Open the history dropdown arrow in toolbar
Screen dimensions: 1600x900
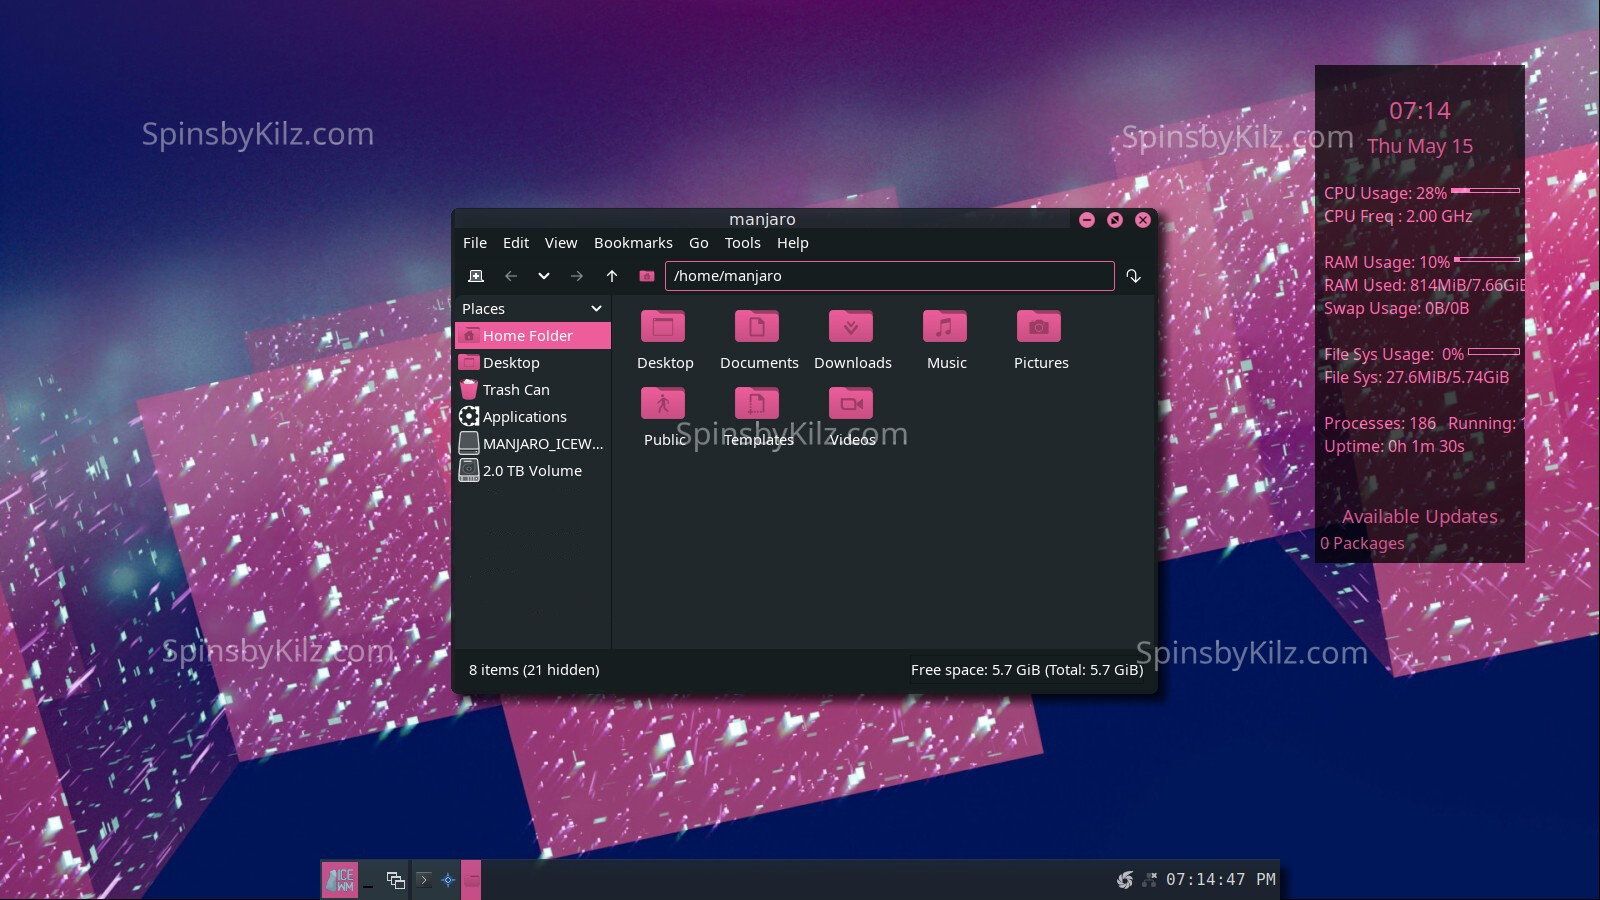pyautogui.click(x=544, y=276)
